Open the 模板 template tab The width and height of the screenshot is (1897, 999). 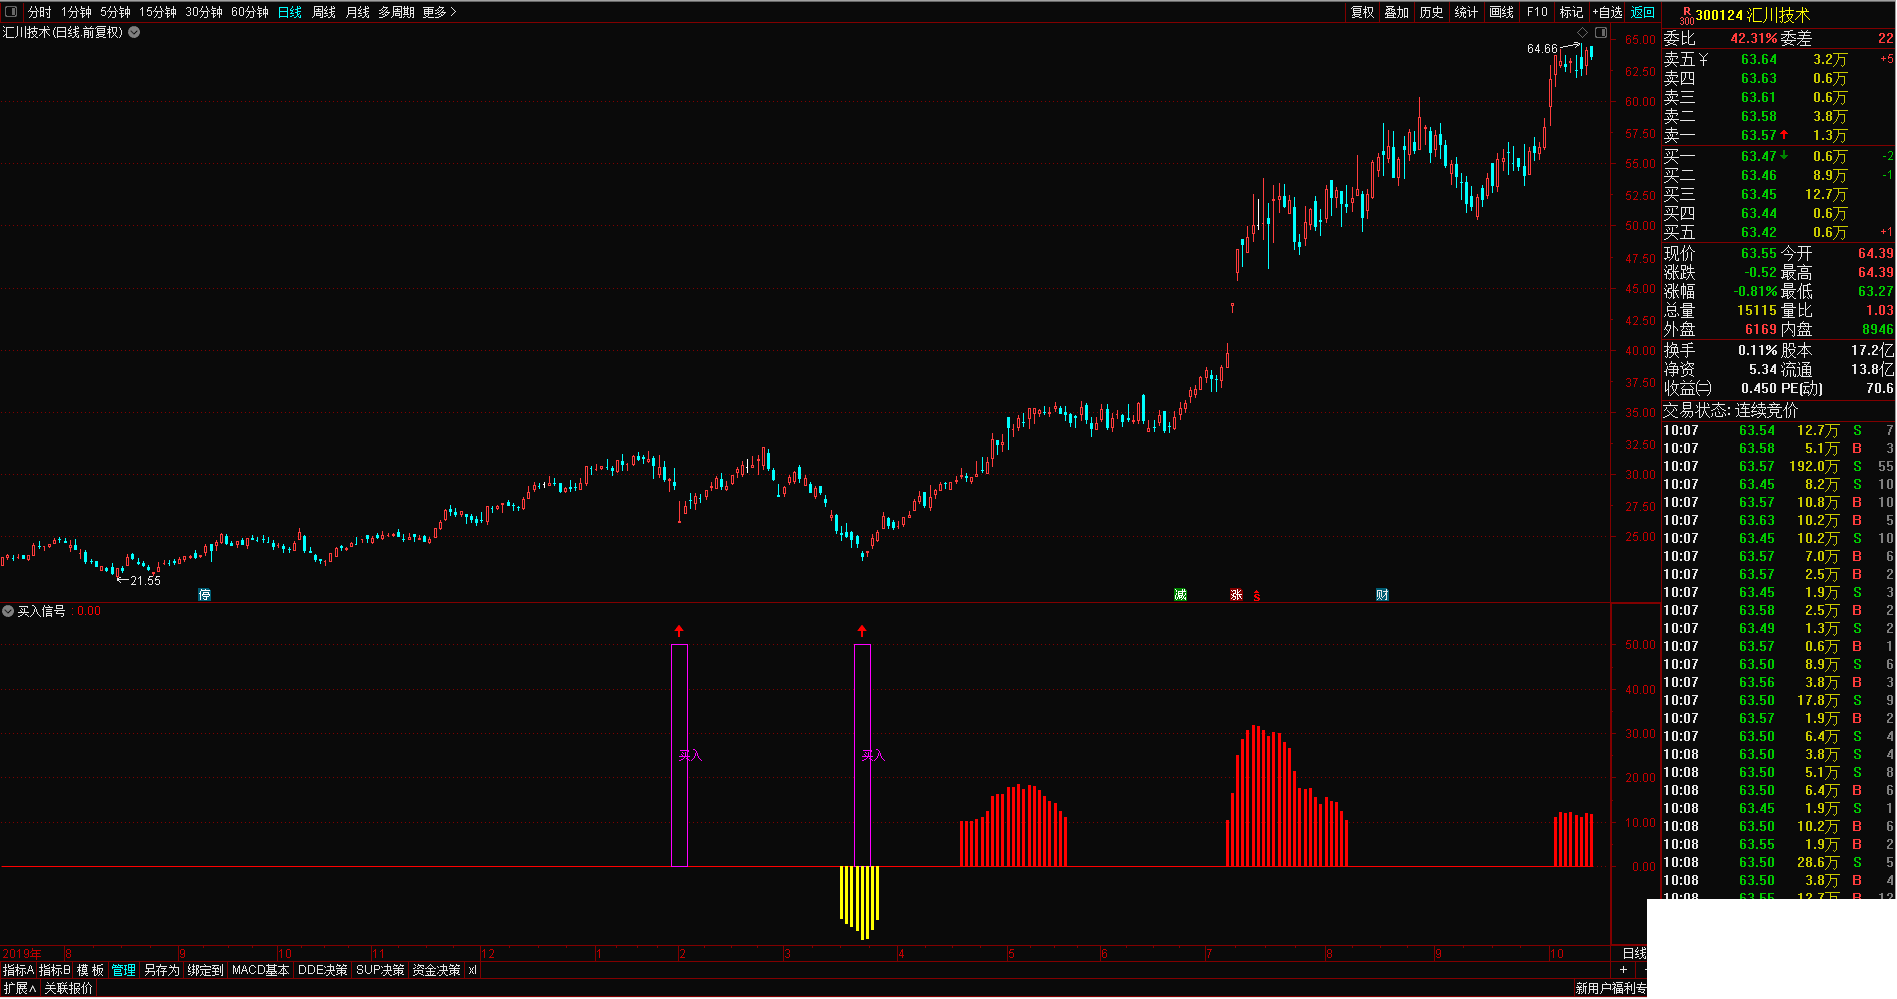(x=90, y=970)
